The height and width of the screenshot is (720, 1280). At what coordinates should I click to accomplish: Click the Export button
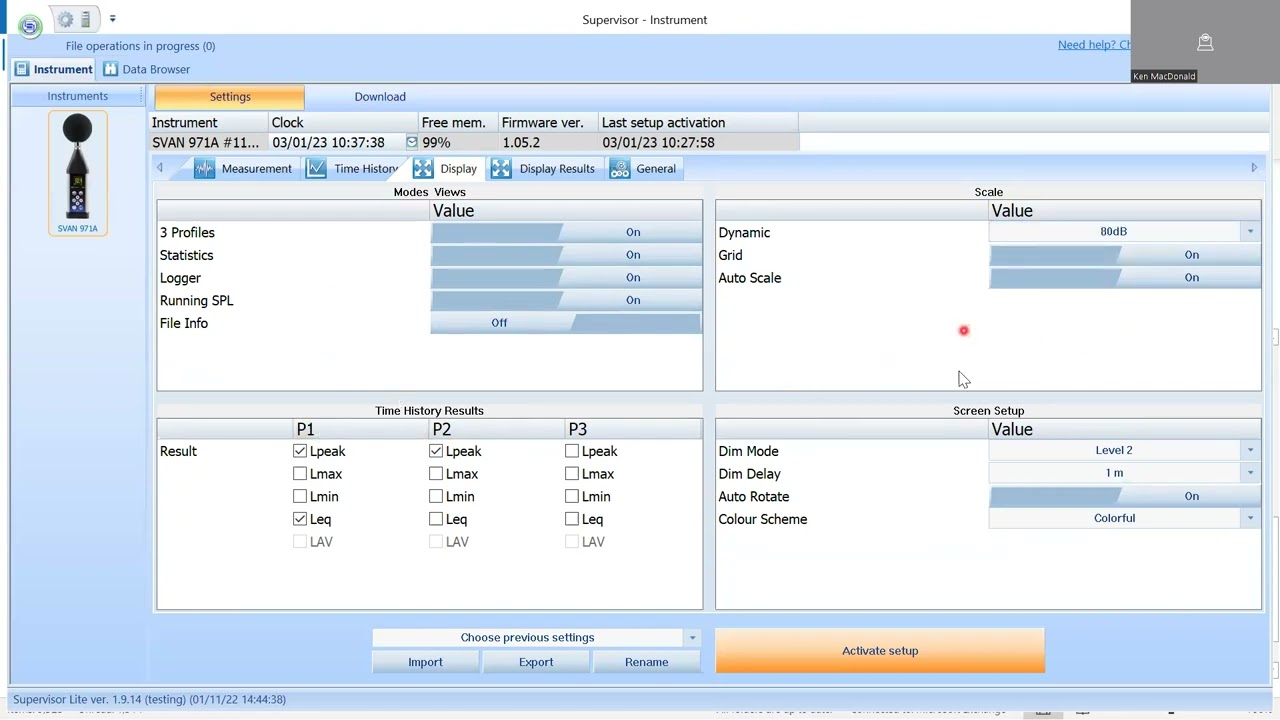[536, 662]
